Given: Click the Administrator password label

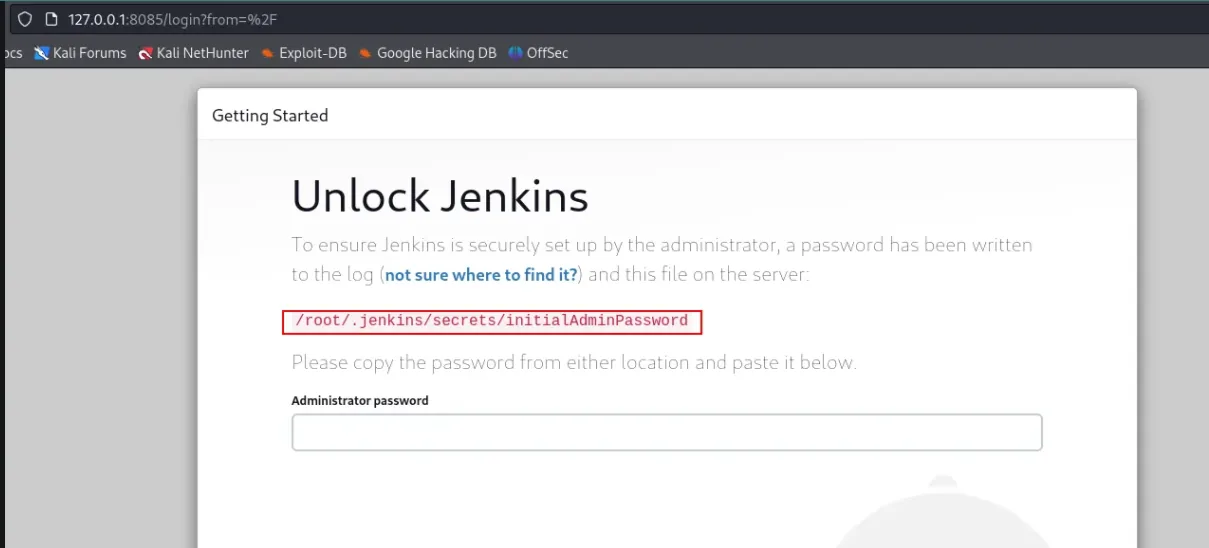Looking at the screenshot, I should (x=360, y=400).
